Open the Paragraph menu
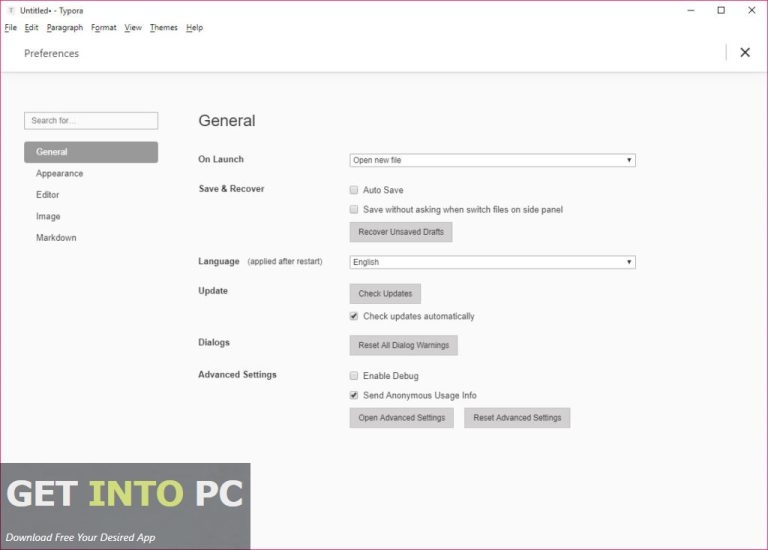This screenshot has width=768, height=550. [64, 28]
